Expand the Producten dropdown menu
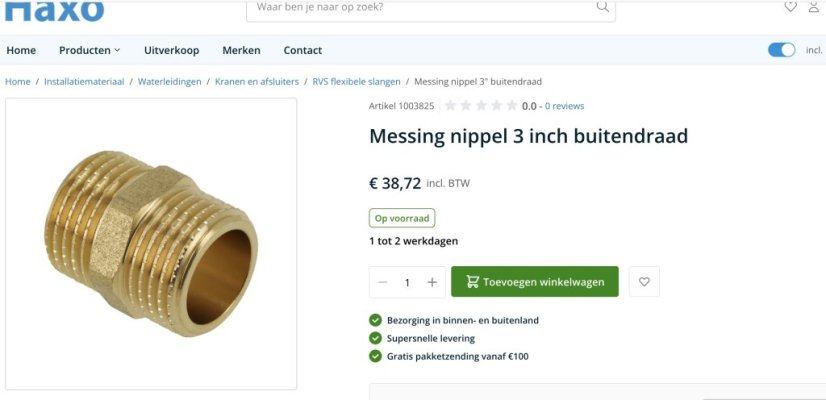Screen dimensions: 826x400 [89, 50]
